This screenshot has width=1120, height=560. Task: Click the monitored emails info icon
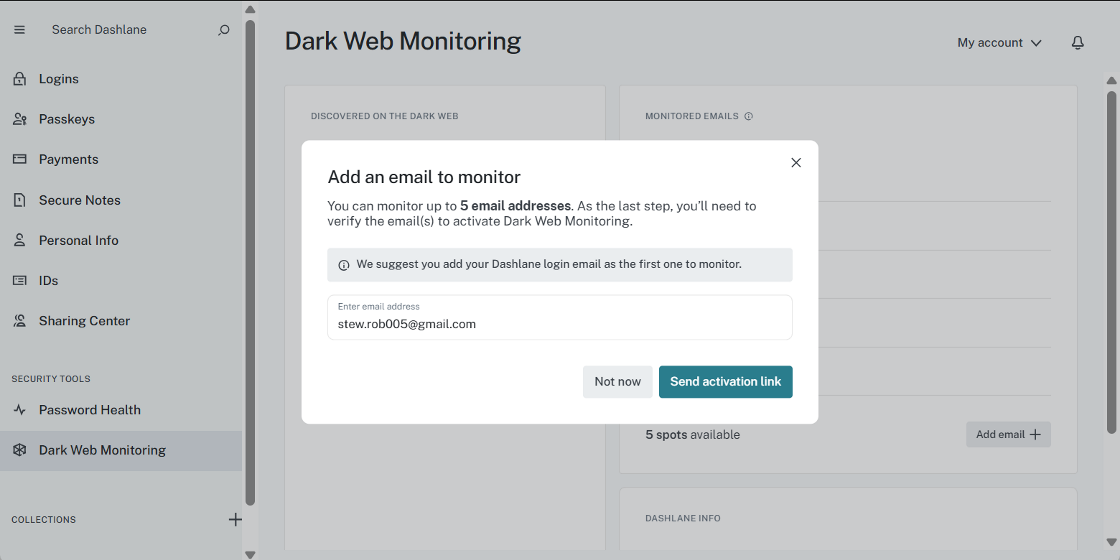[748, 116]
